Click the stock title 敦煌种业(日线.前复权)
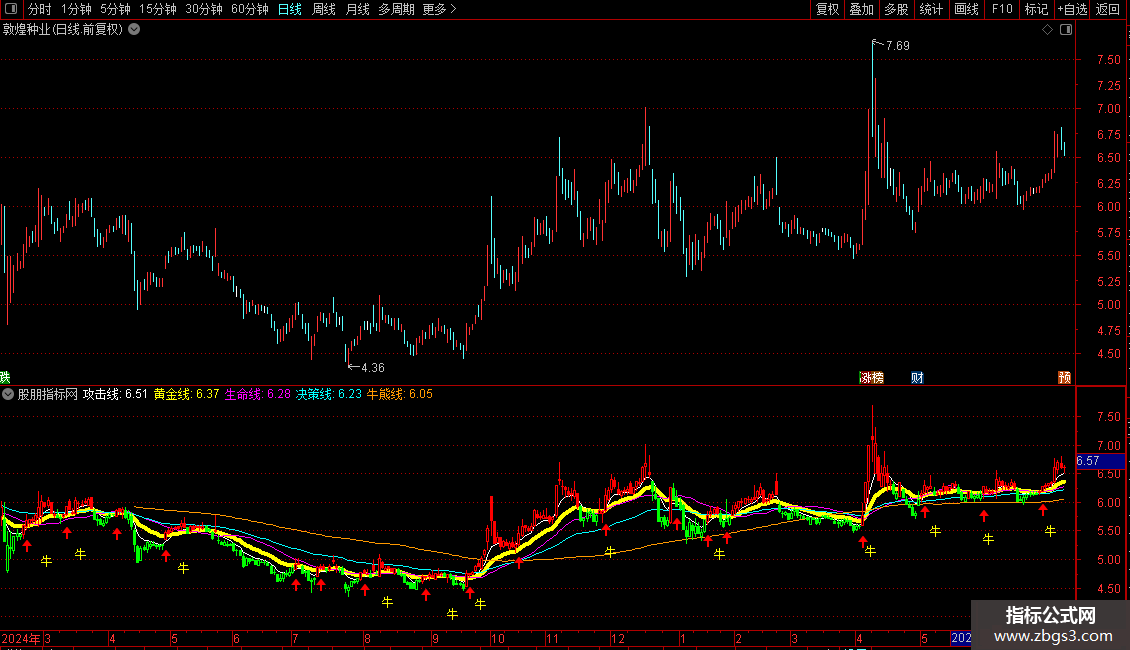 coord(63,30)
